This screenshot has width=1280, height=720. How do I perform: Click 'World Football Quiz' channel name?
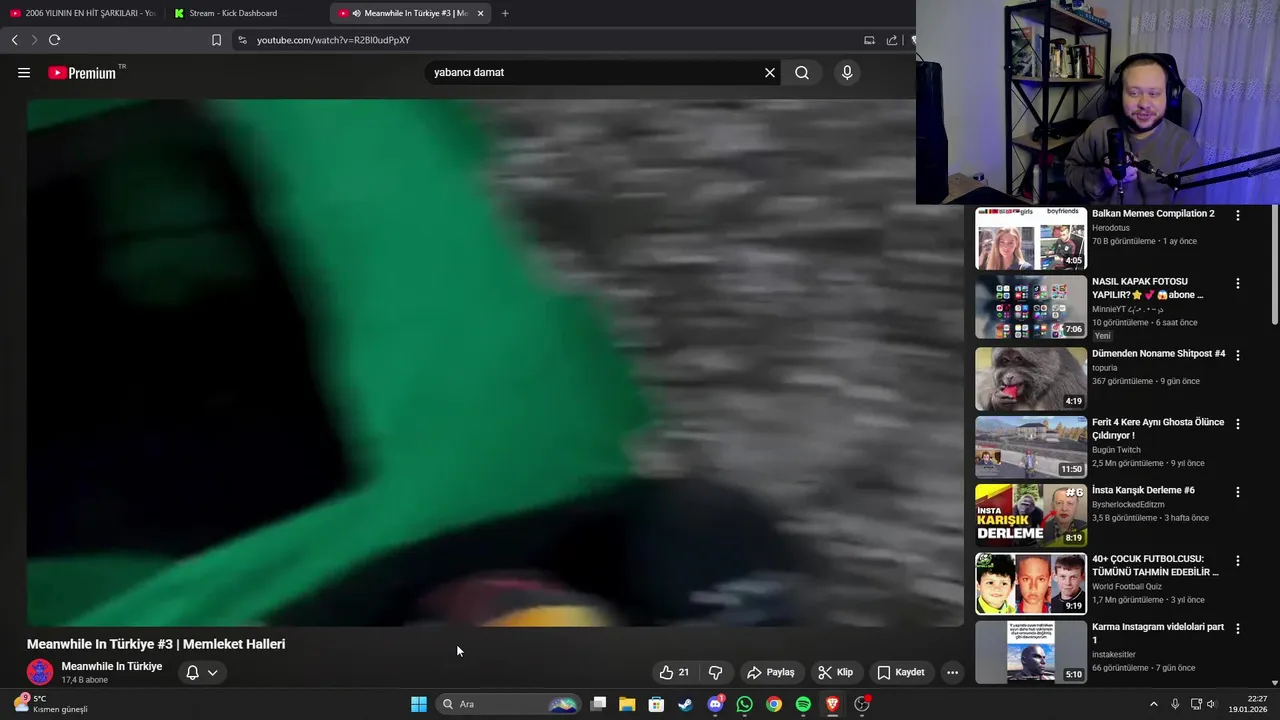point(1128,586)
